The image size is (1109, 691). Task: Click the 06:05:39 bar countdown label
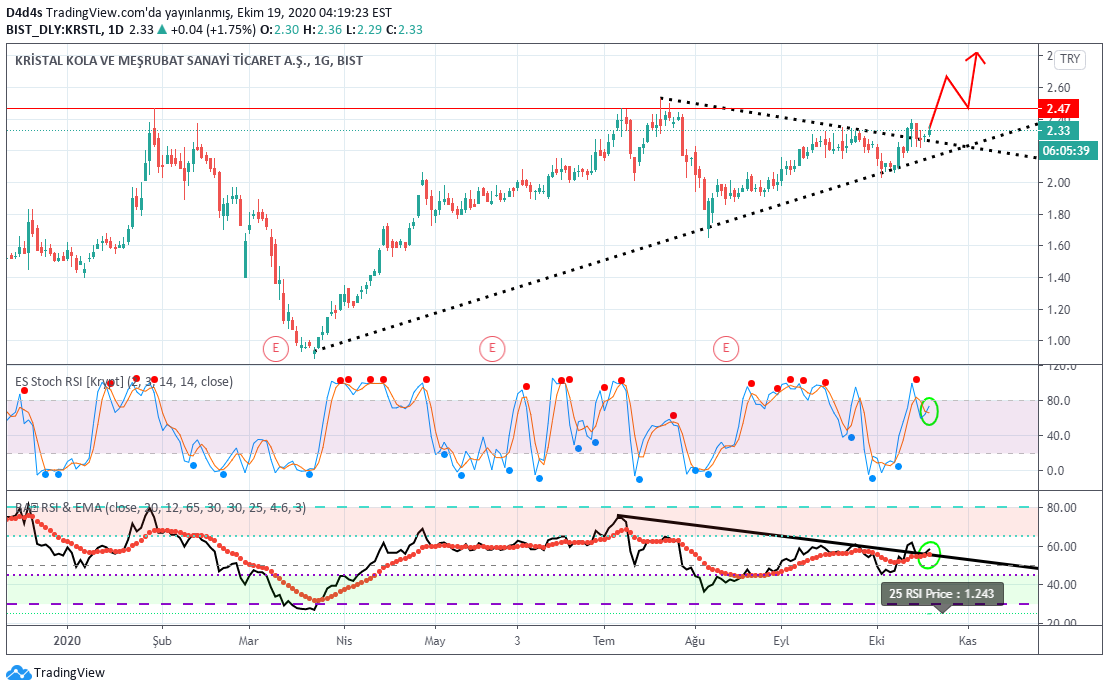click(1068, 151)
